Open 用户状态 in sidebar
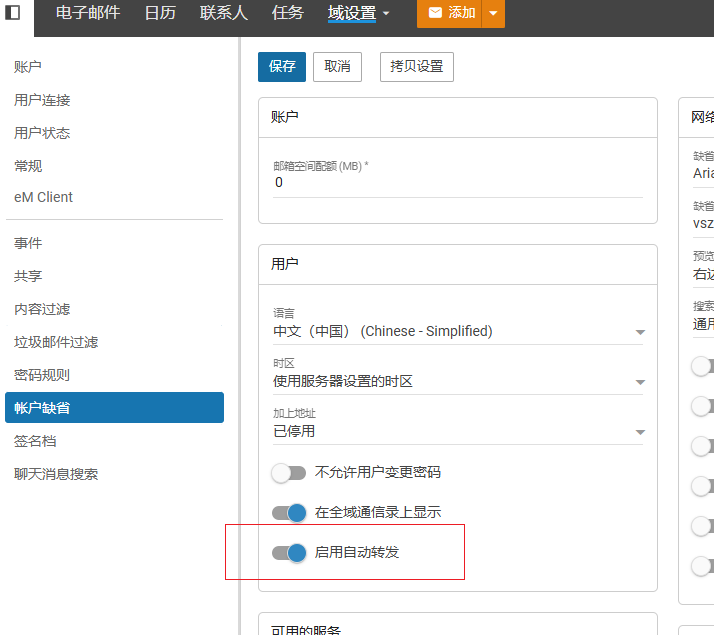 [42, 133]
